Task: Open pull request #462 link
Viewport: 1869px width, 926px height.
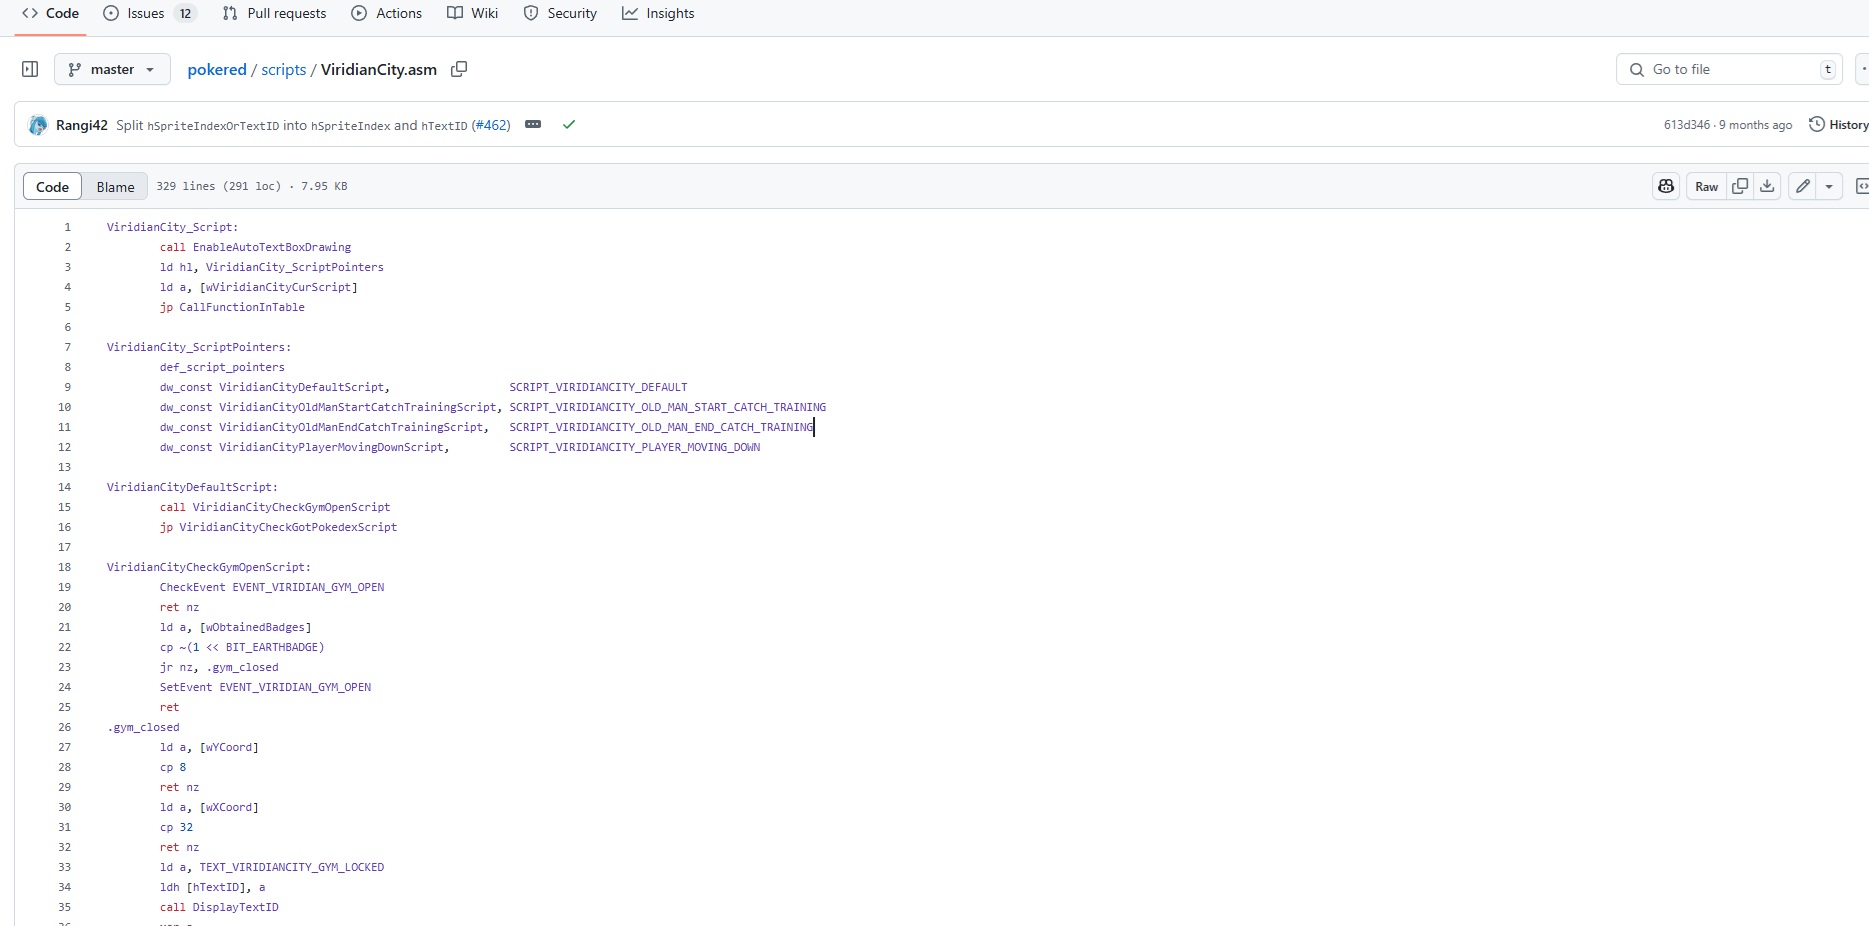Action: click(491, 125)
